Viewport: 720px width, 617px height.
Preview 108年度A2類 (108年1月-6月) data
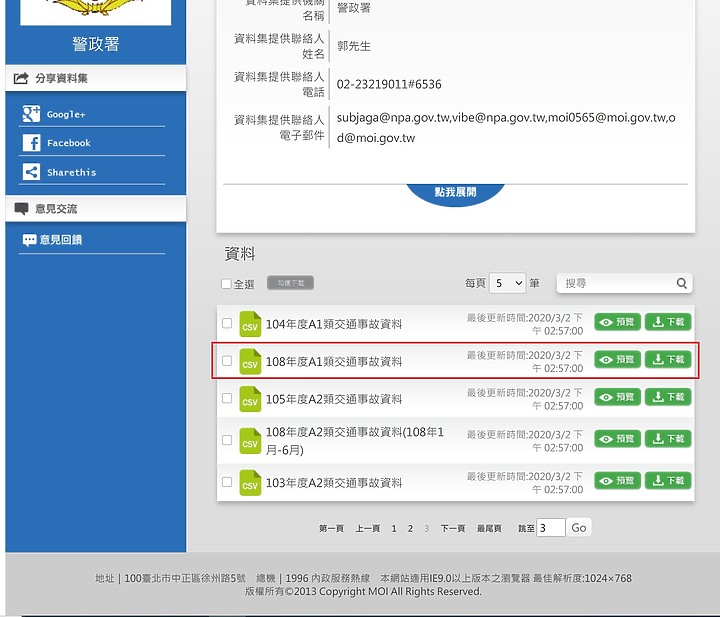coord(617,439)
